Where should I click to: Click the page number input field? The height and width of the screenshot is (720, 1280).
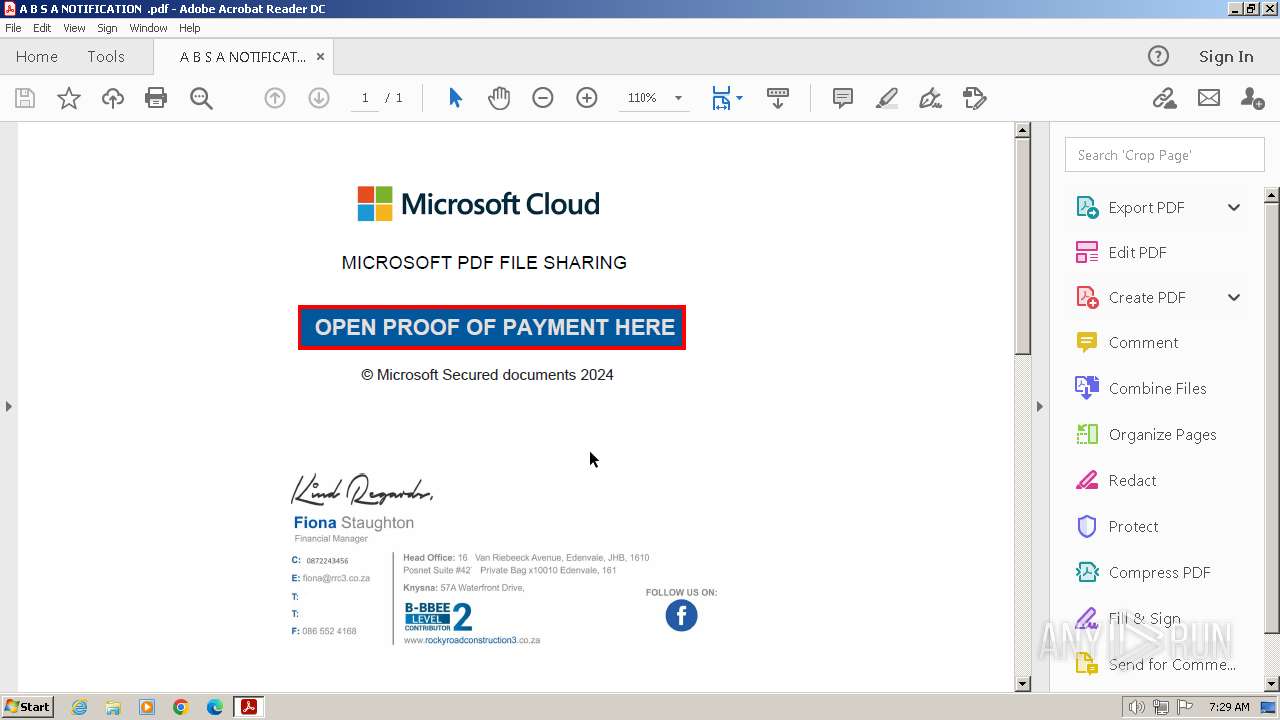pos(365,98)
